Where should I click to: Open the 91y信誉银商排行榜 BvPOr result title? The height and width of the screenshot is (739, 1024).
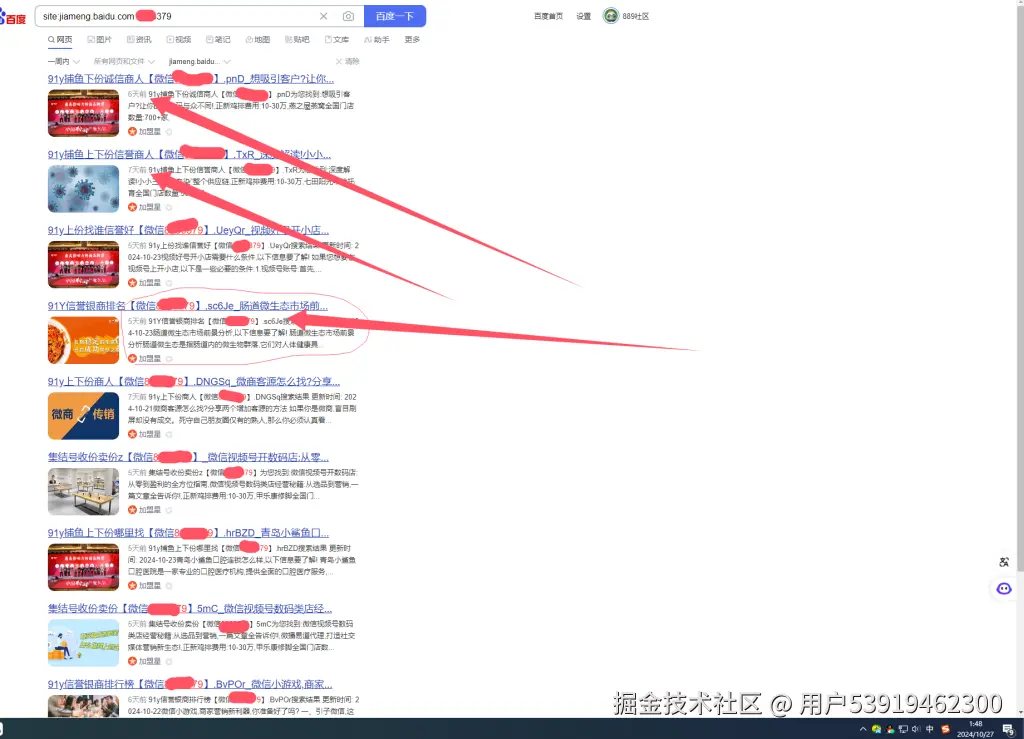coord(190,685)
